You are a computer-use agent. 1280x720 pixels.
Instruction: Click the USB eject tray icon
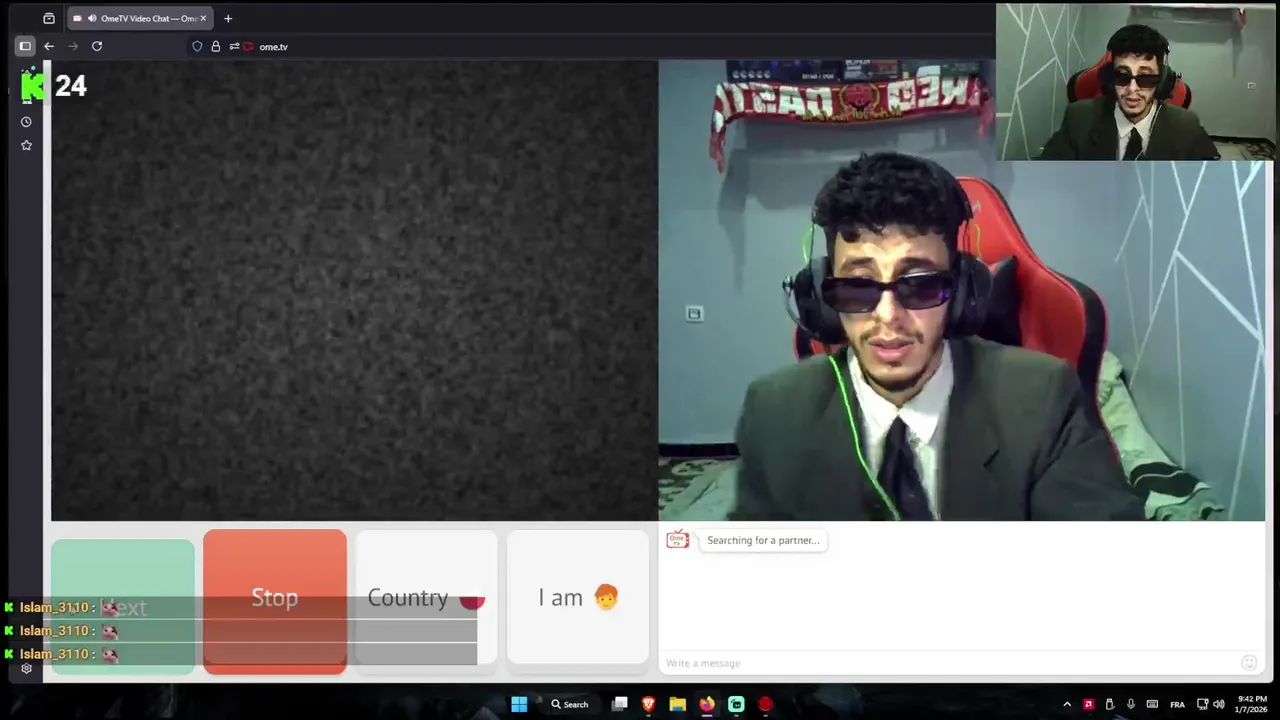(1109, 704)
